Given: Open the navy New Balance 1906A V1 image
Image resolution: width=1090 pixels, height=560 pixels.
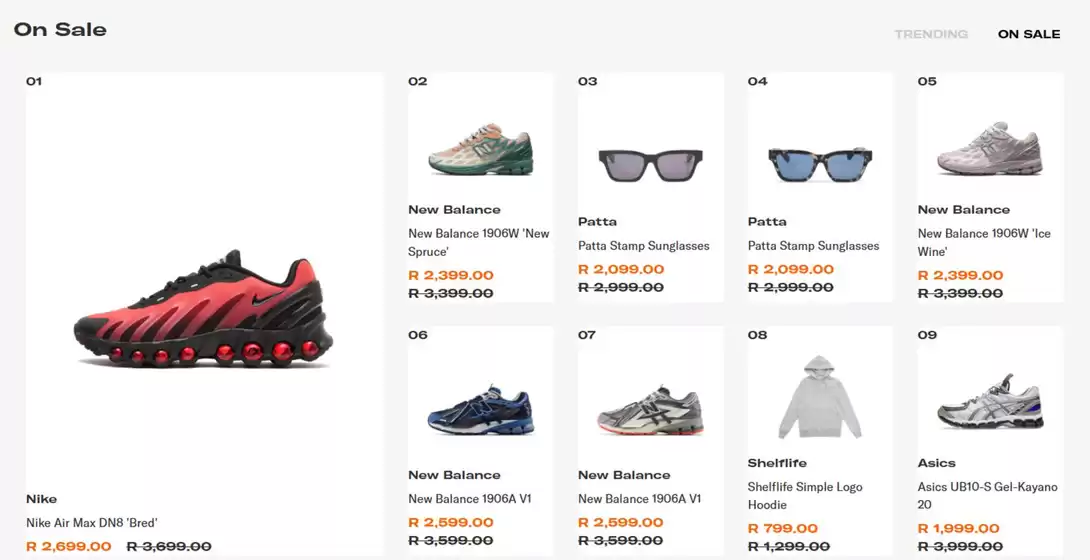Looking at the screenshot, I should pyautogui.click(x=480, y=410).
